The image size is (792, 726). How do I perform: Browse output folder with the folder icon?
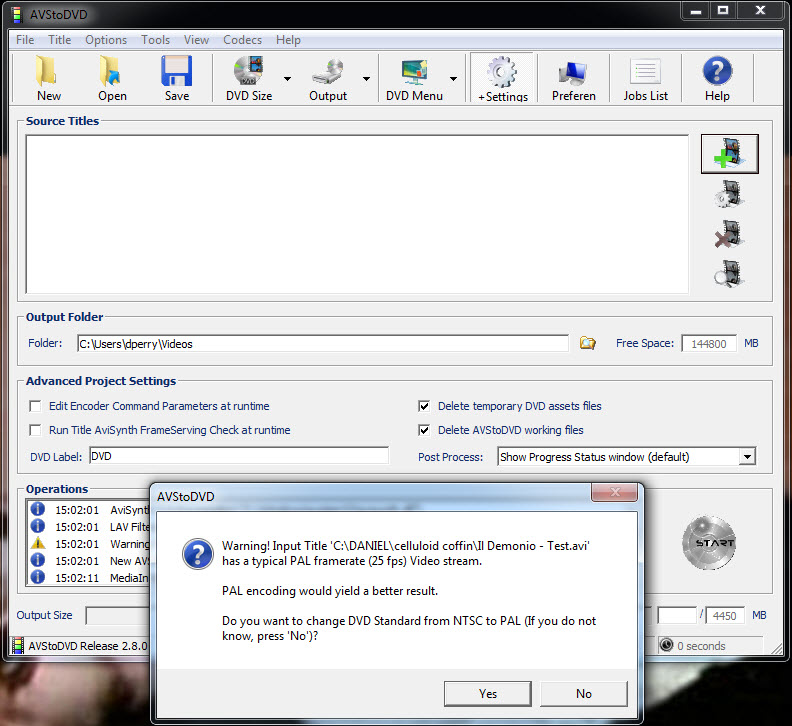[x=587, y=343]
